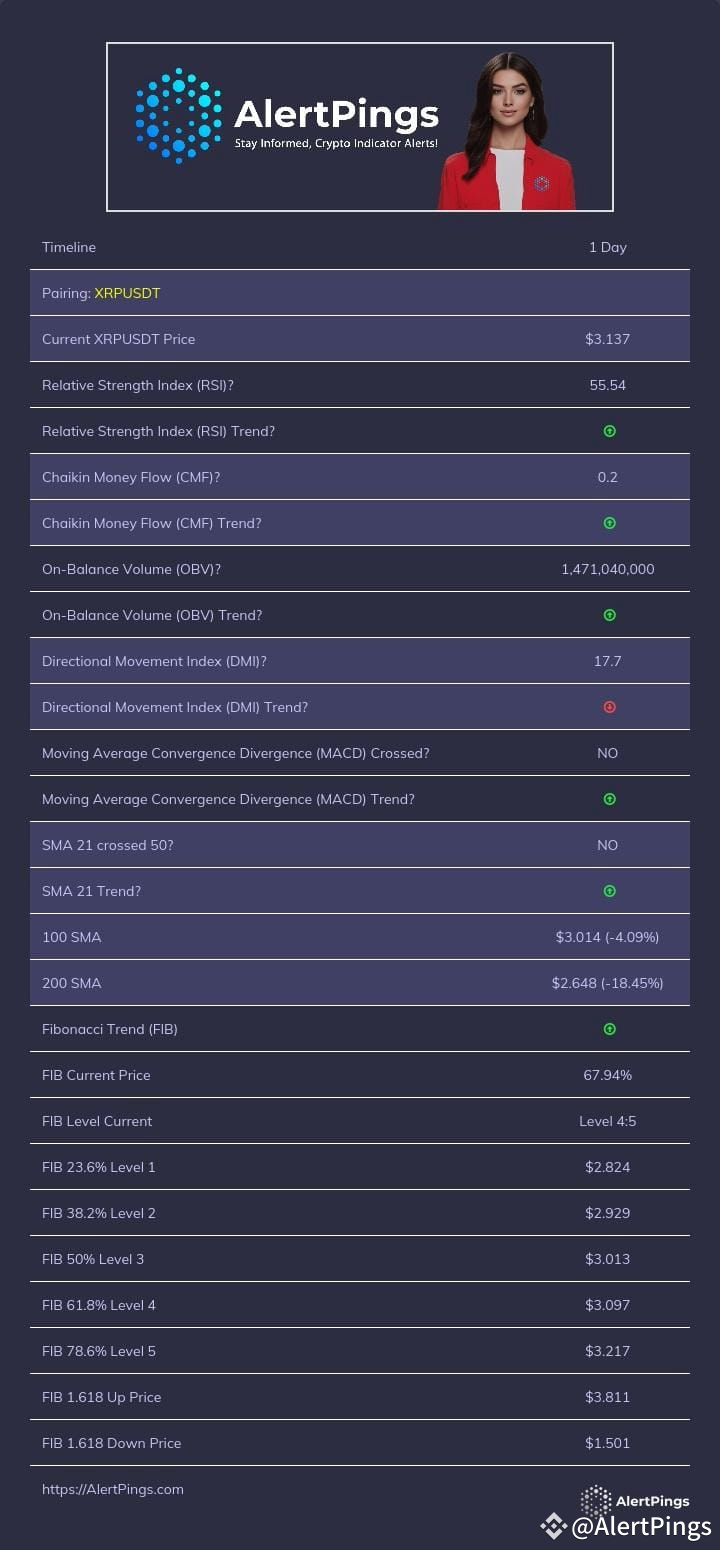Image resolution: width=720 pixels, height=1550 pixels.
Task: Select the Current XRPUSDT Price value $3.137
Action: click(x=607, y=339)
